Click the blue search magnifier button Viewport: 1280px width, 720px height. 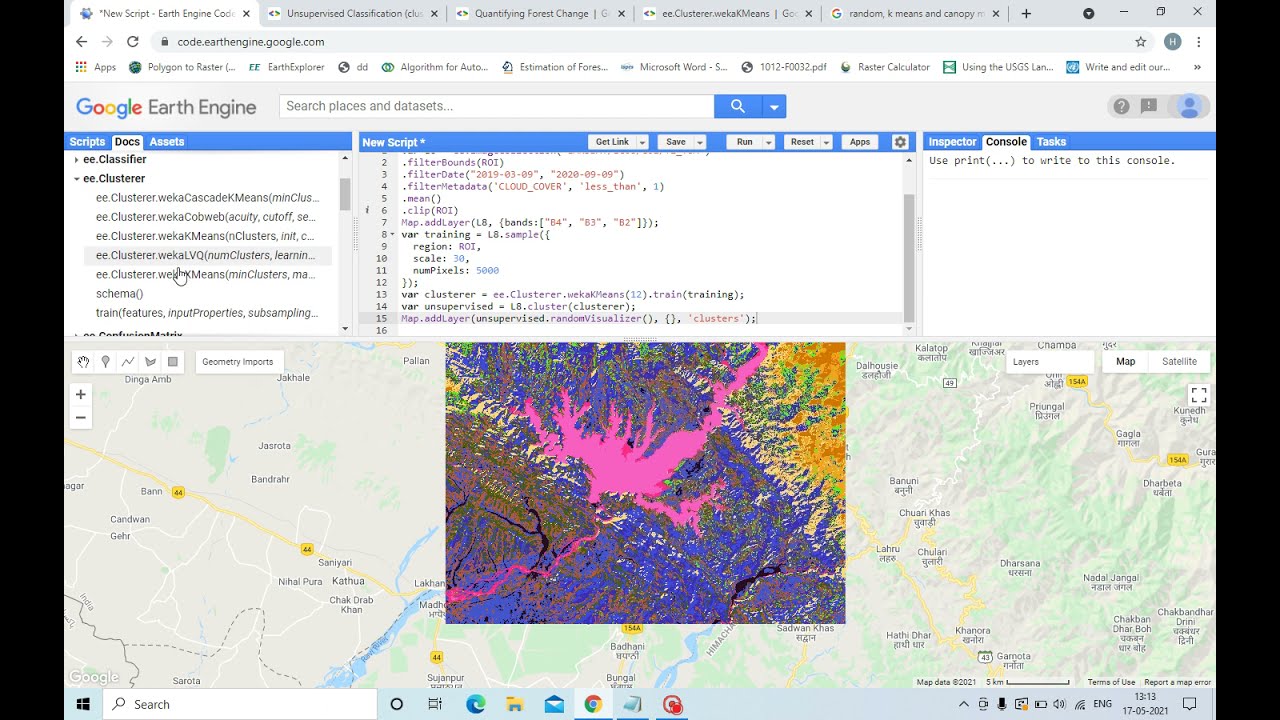pyautogui.click(x=738, y=106)
